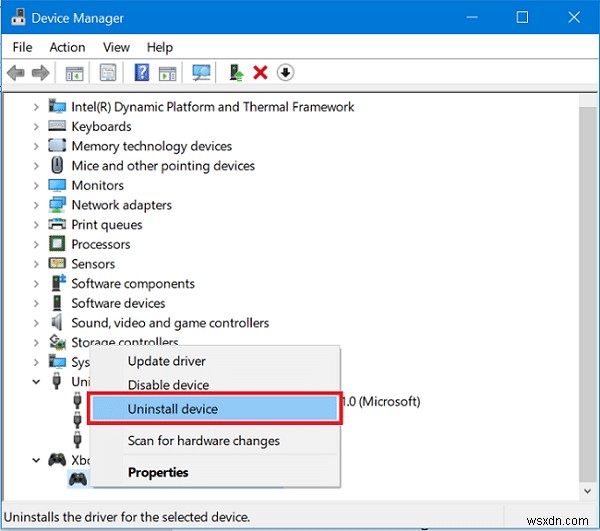Expand Intel(R) Dynamic Platform and Thermal Framework
This screenshot has height=531, width=600.
pyautogui.click(x=36, y=107)
